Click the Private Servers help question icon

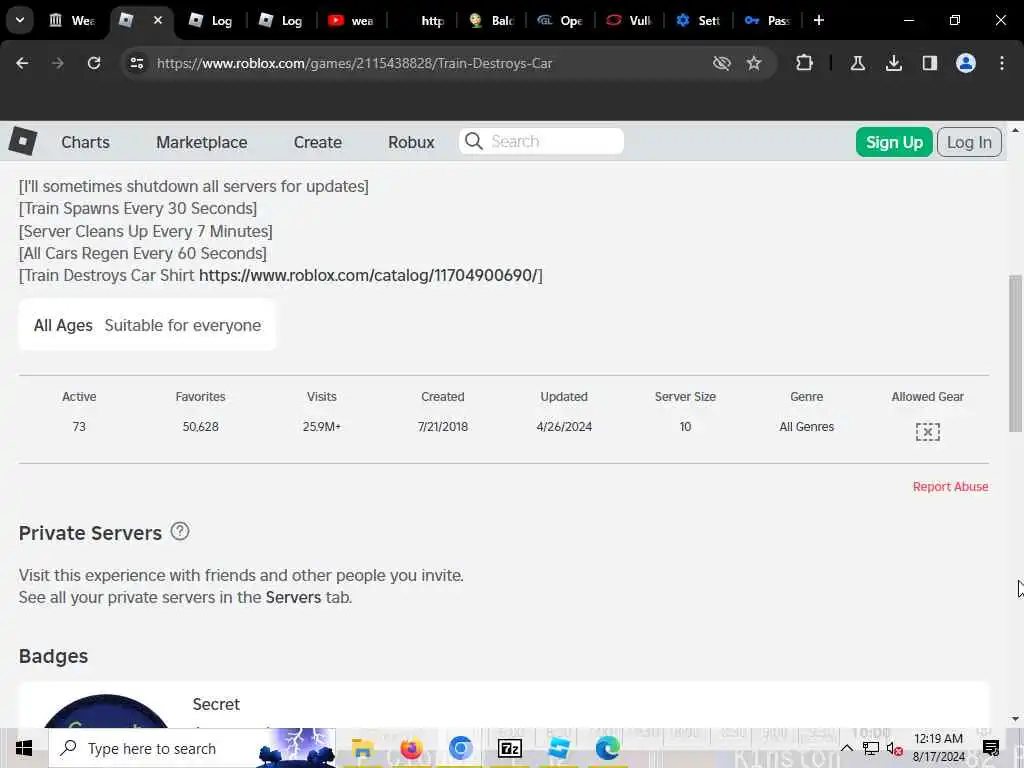180,531
